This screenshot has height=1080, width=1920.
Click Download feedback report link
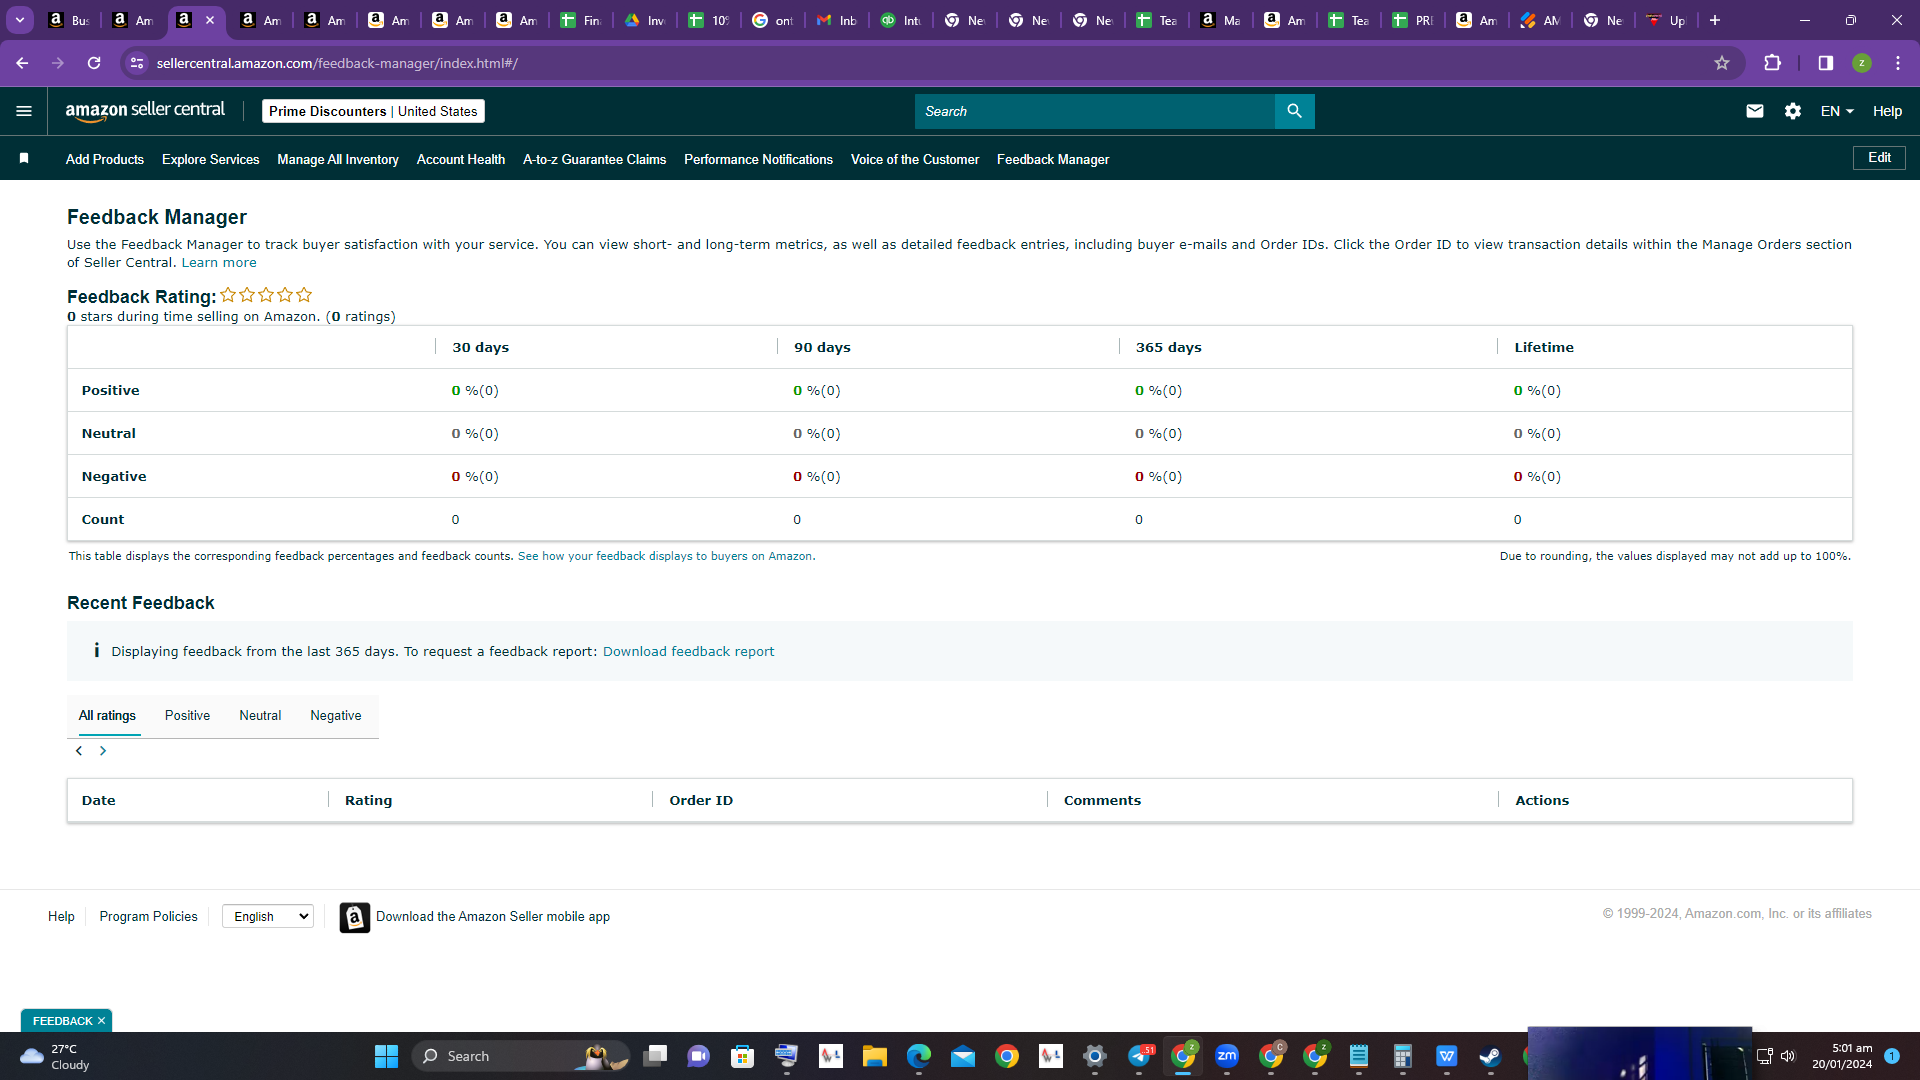[x=688, y=652]
